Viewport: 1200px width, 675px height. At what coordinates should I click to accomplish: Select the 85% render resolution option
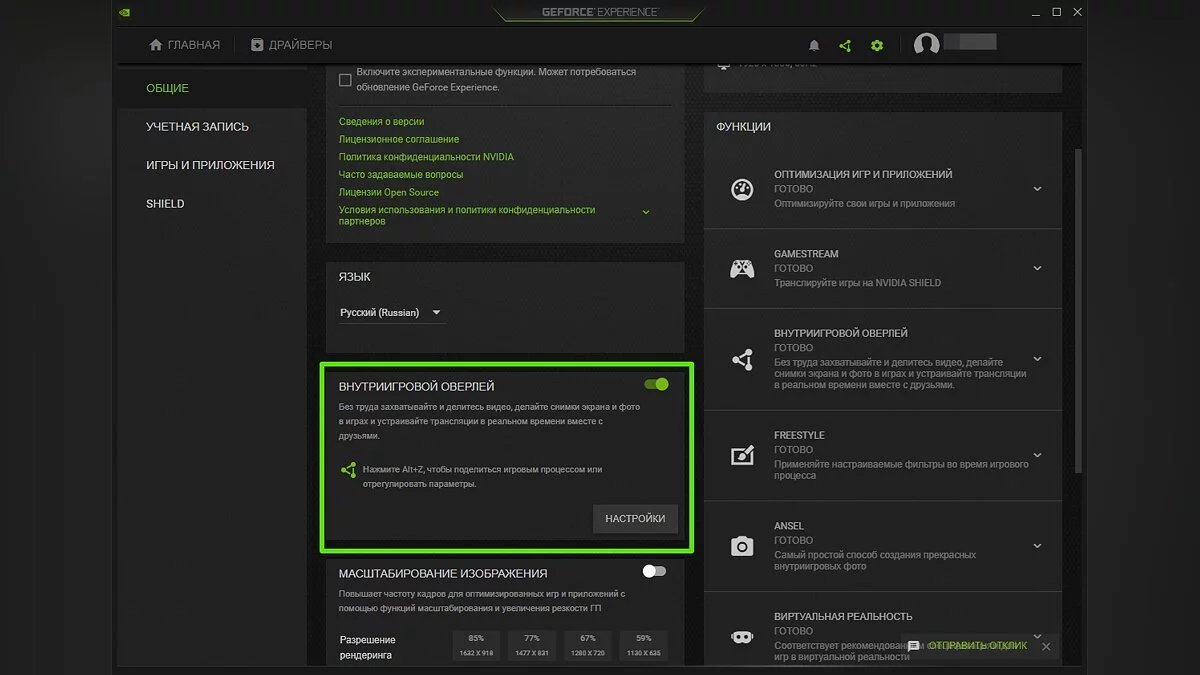(x=476, y=645)
